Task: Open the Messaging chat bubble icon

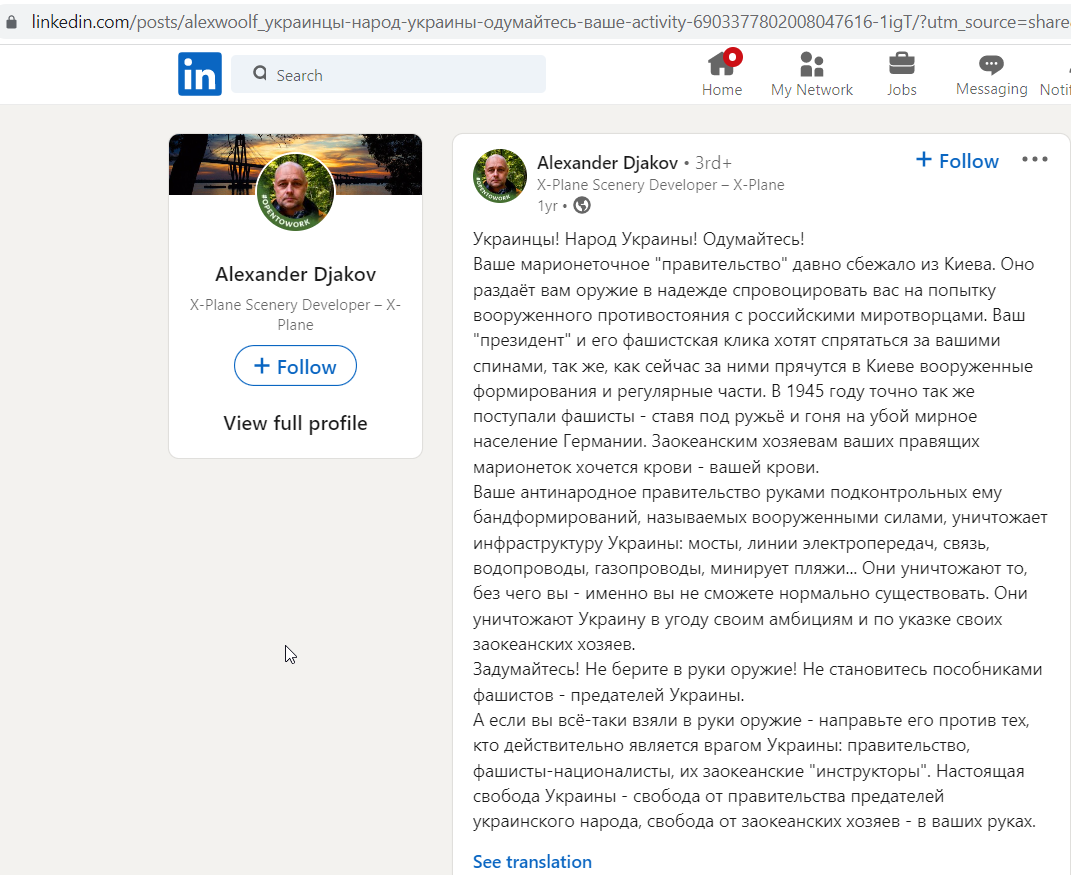Action: (x=991, y=64)
